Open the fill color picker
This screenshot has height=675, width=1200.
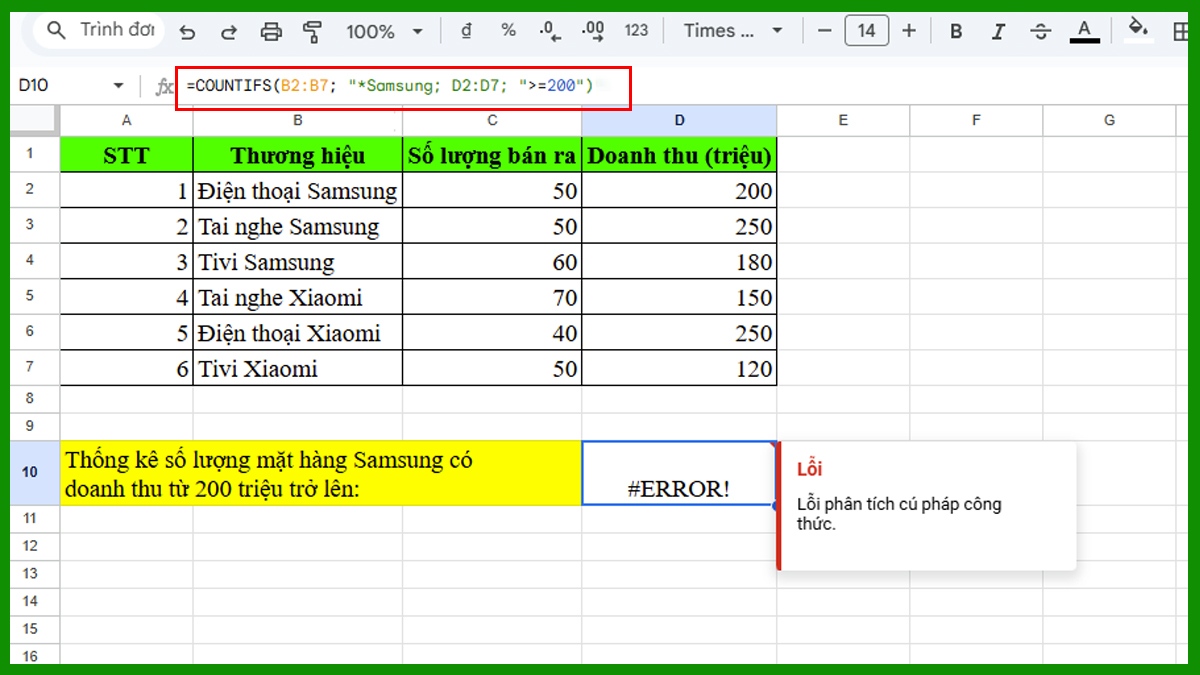(x=1138, y=30)
